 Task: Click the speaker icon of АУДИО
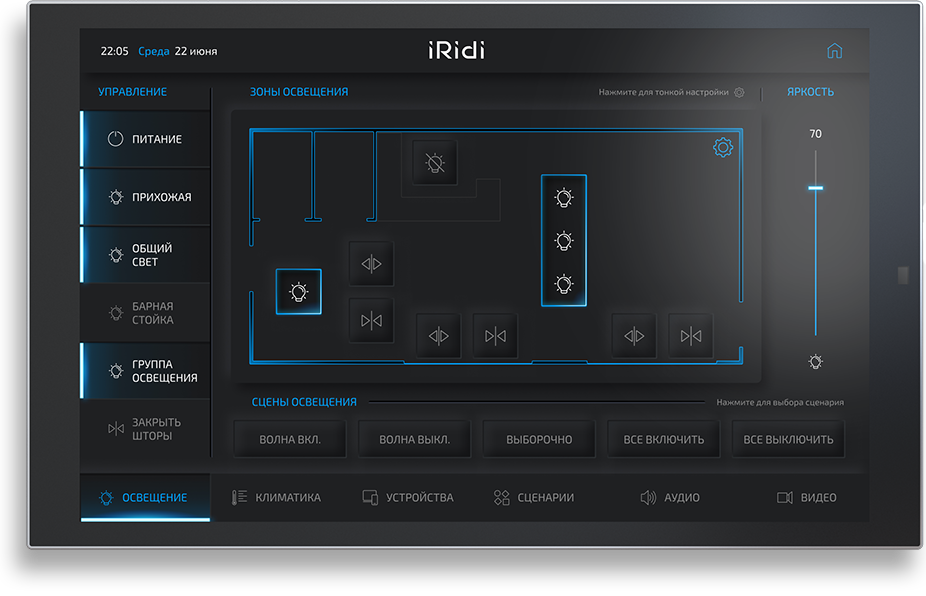tap(648, 497)
